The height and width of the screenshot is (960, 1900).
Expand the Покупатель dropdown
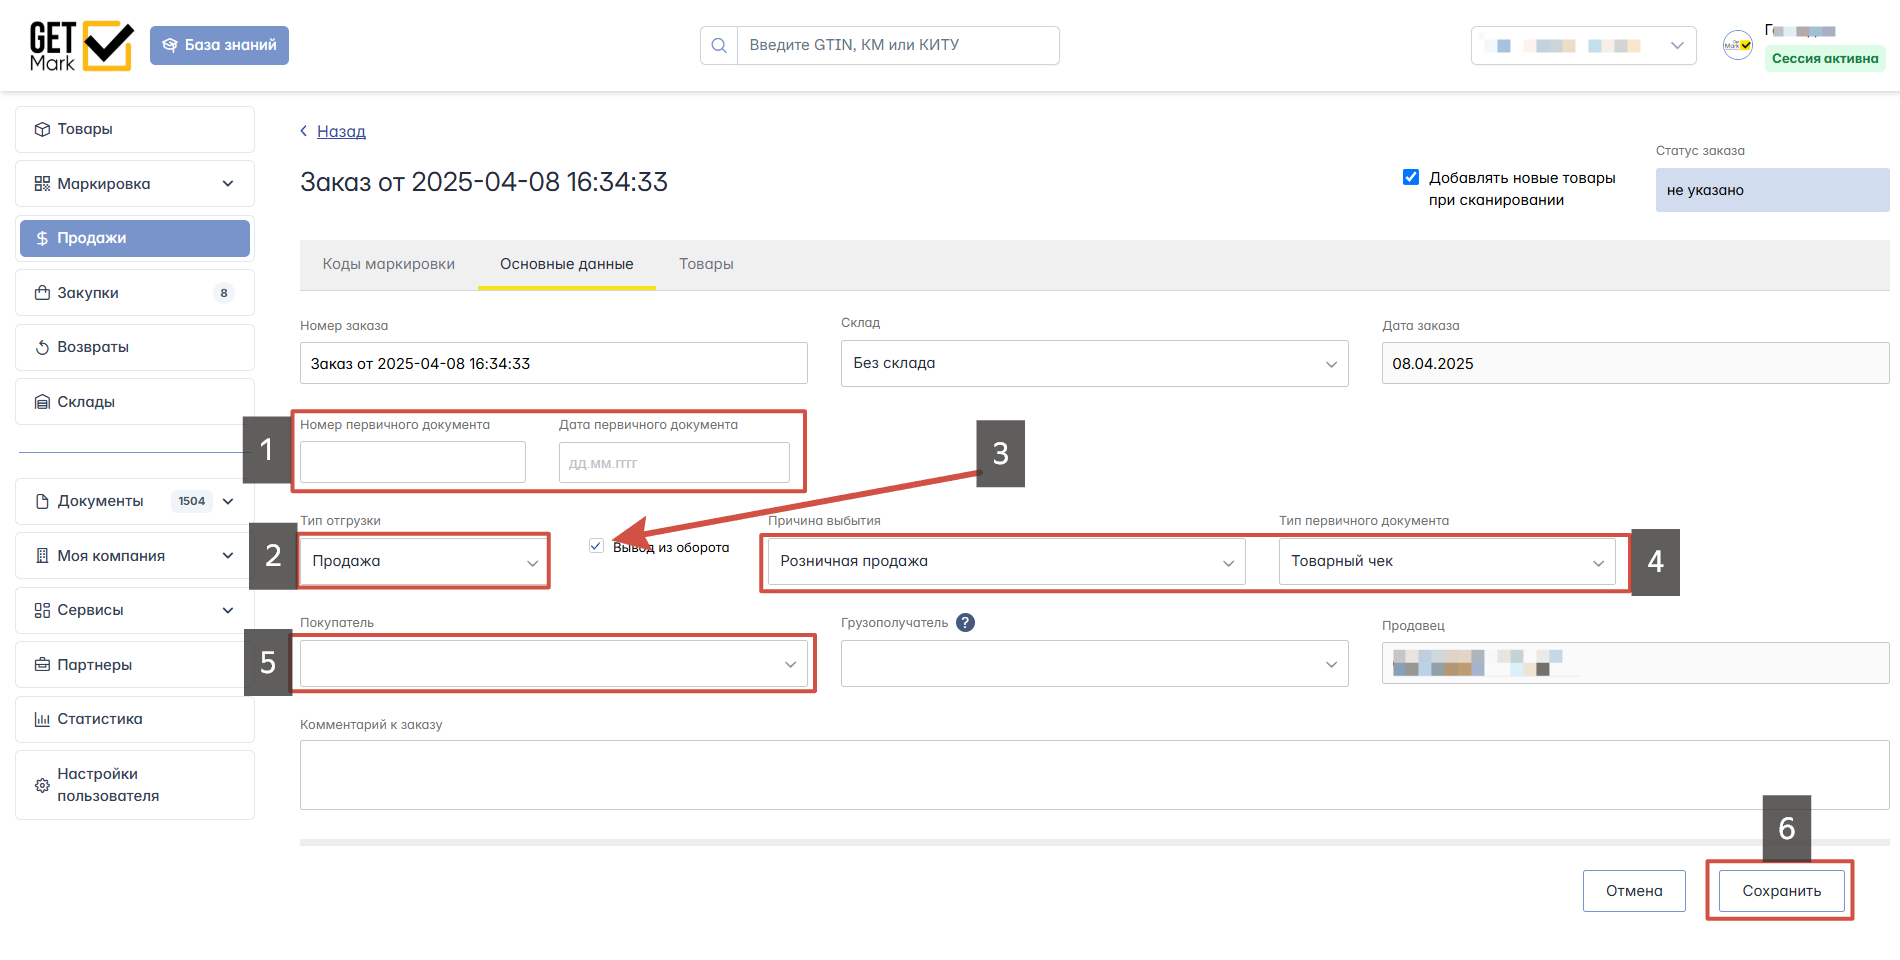pos(554,664)
